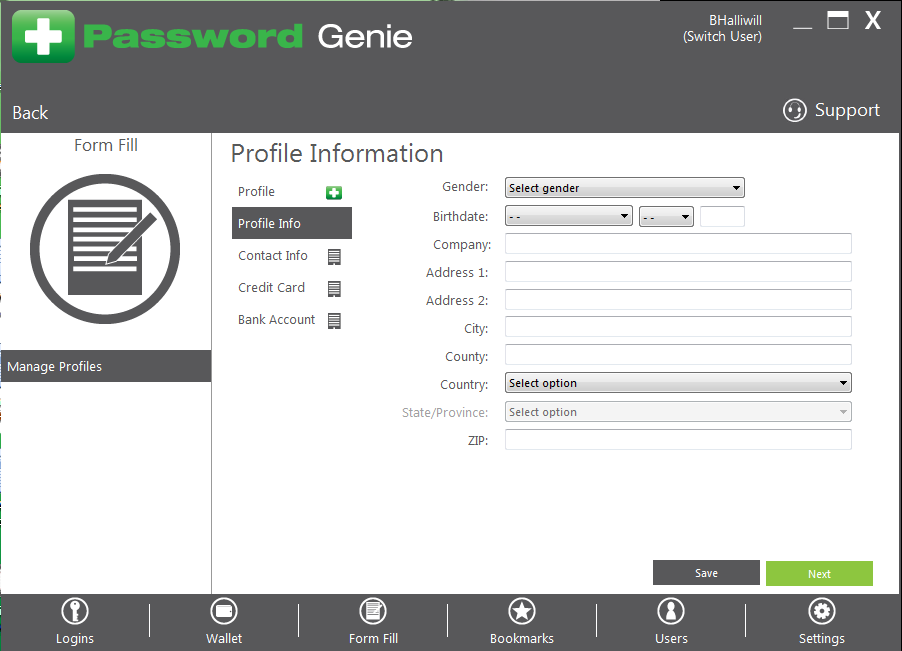Click the BHalliwill username text
This screenshot has width=902, height=651.
point(735,20)
